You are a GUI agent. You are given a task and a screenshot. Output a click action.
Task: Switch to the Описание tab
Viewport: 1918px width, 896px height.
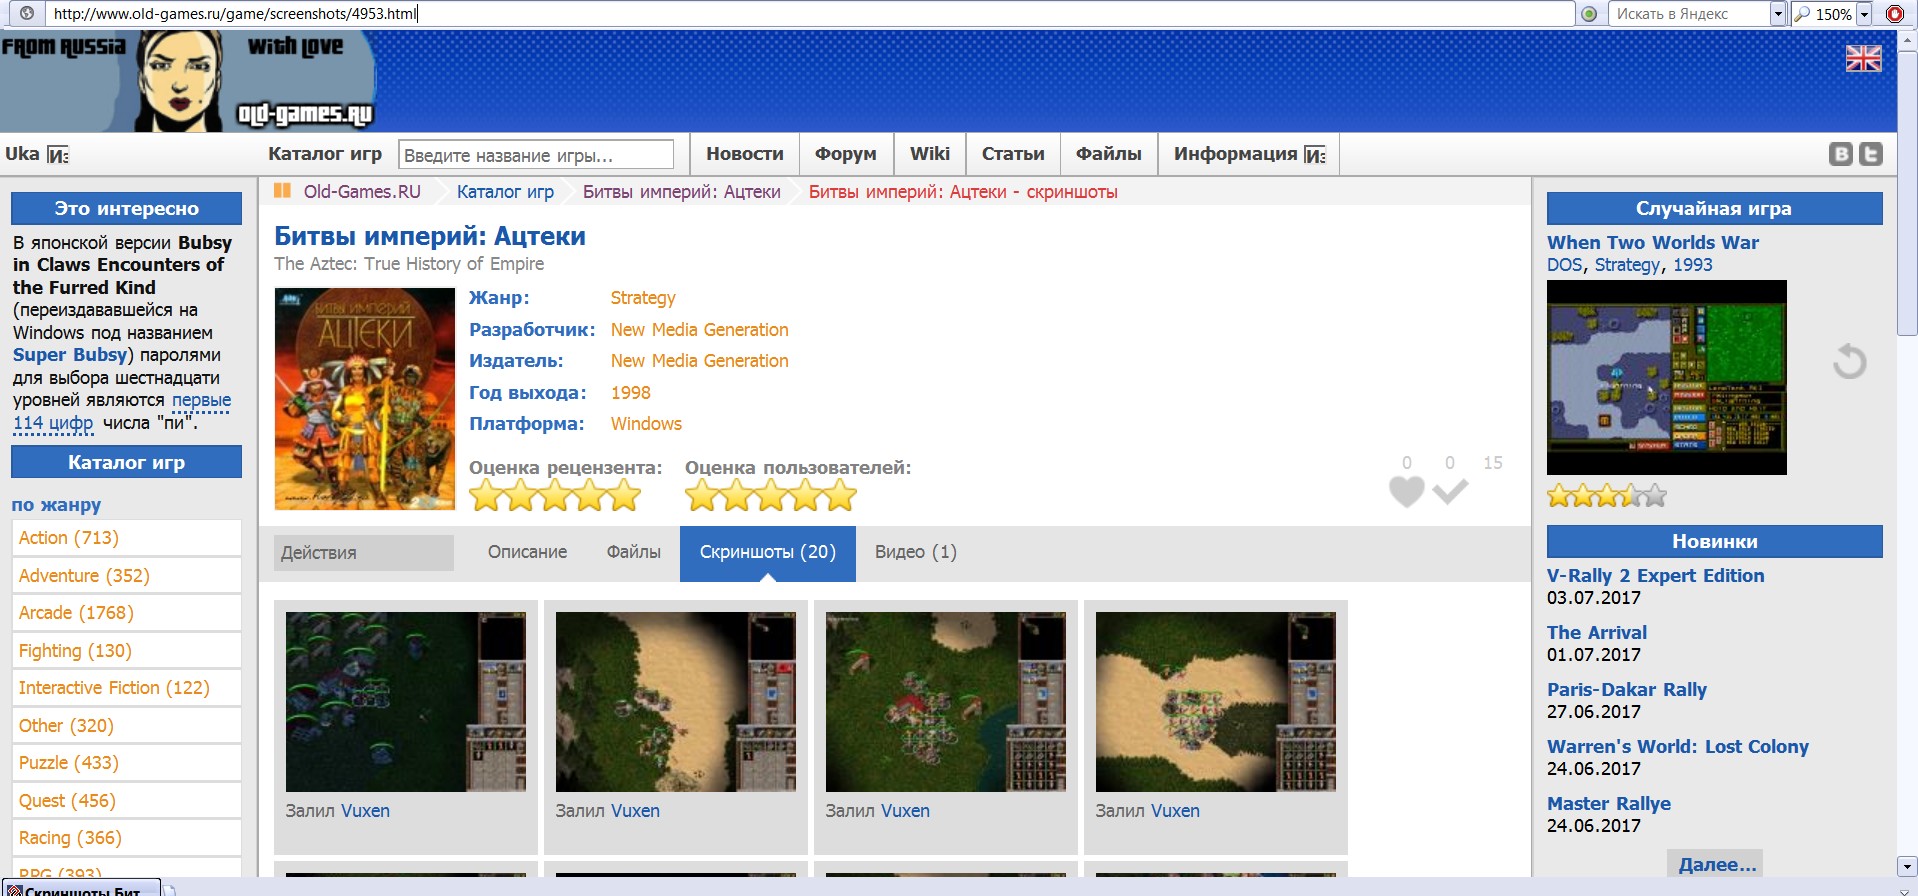pyautogui.click(x=527, y=552)
